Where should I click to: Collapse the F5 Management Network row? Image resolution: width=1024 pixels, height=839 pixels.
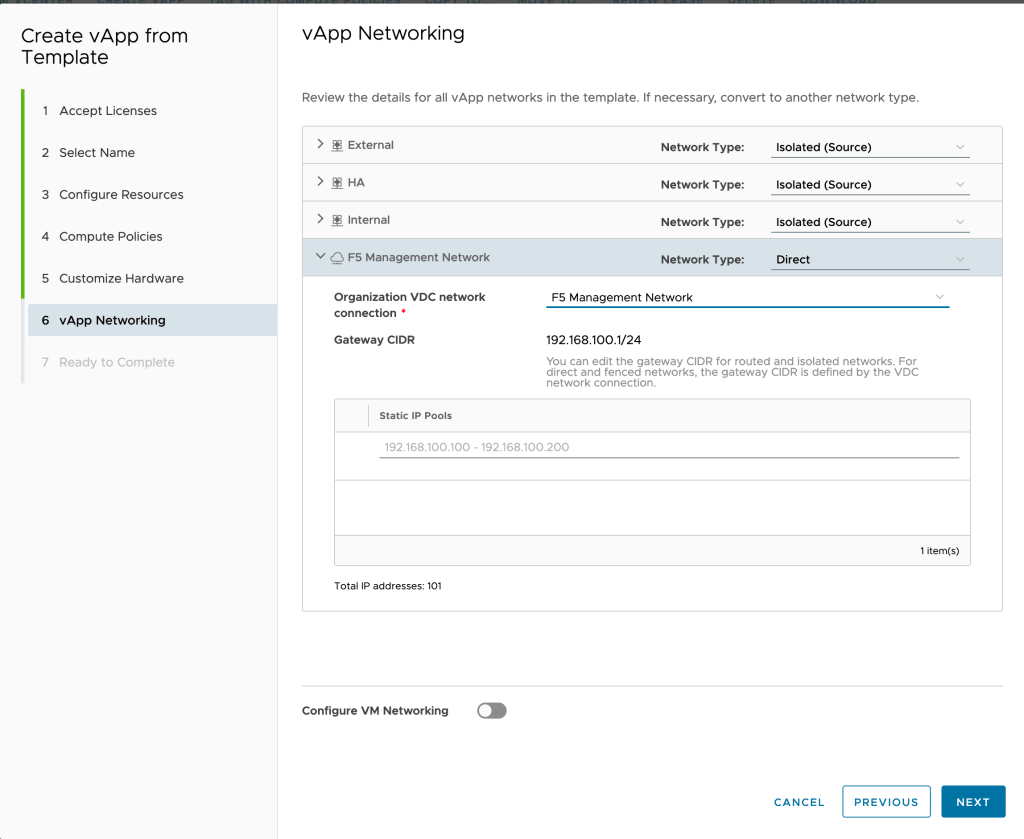click(320, 257)
